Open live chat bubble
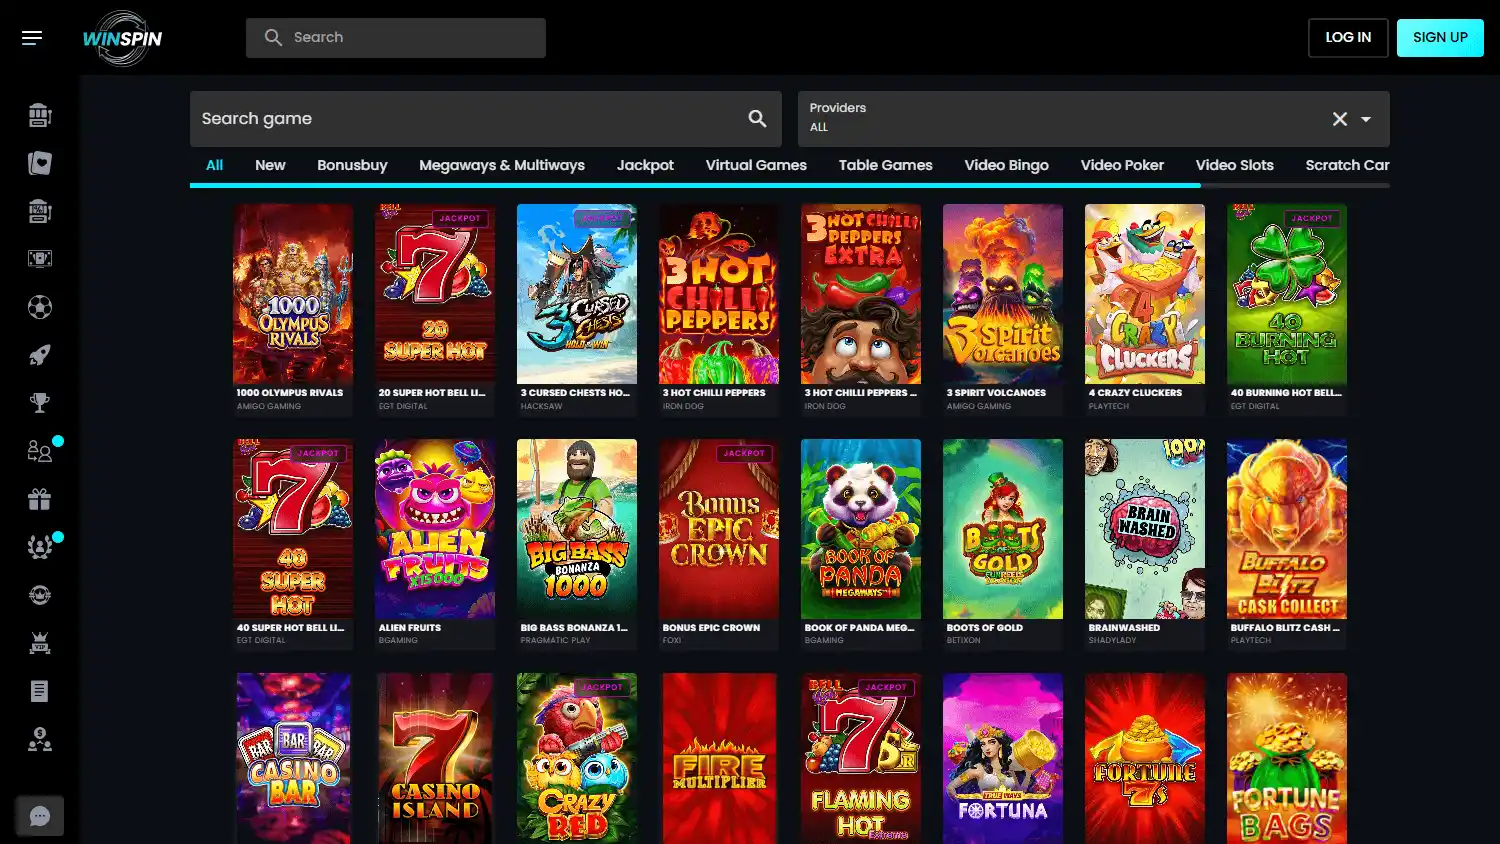The width and height of the screenshot is (1500, 844). point(40,816)
